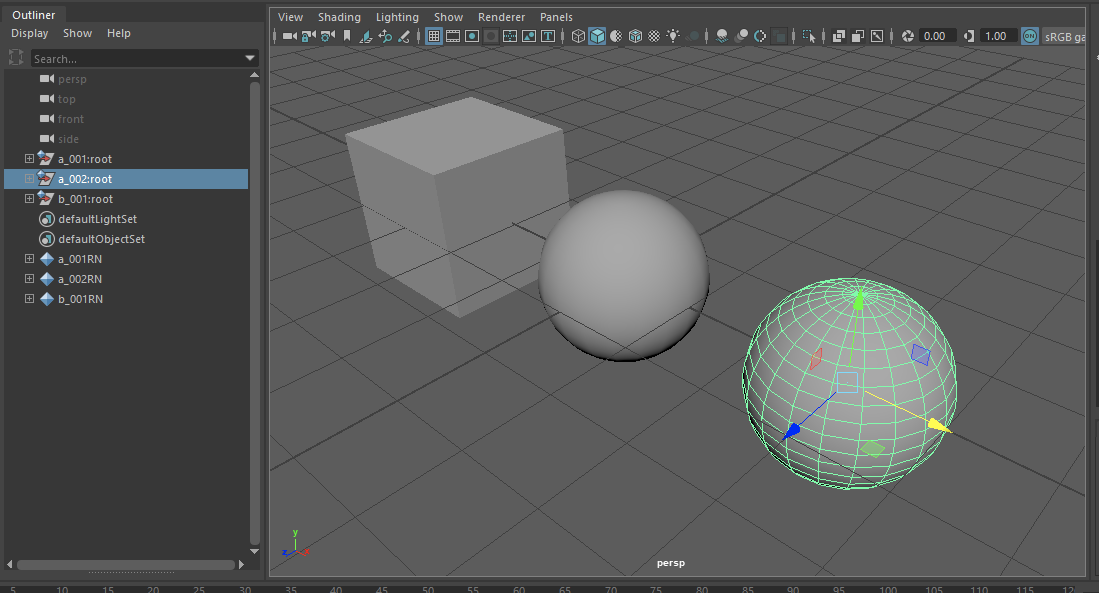Toggle the Resolution Gate icon
The image size is (1099, 593).
pos(472,36)
